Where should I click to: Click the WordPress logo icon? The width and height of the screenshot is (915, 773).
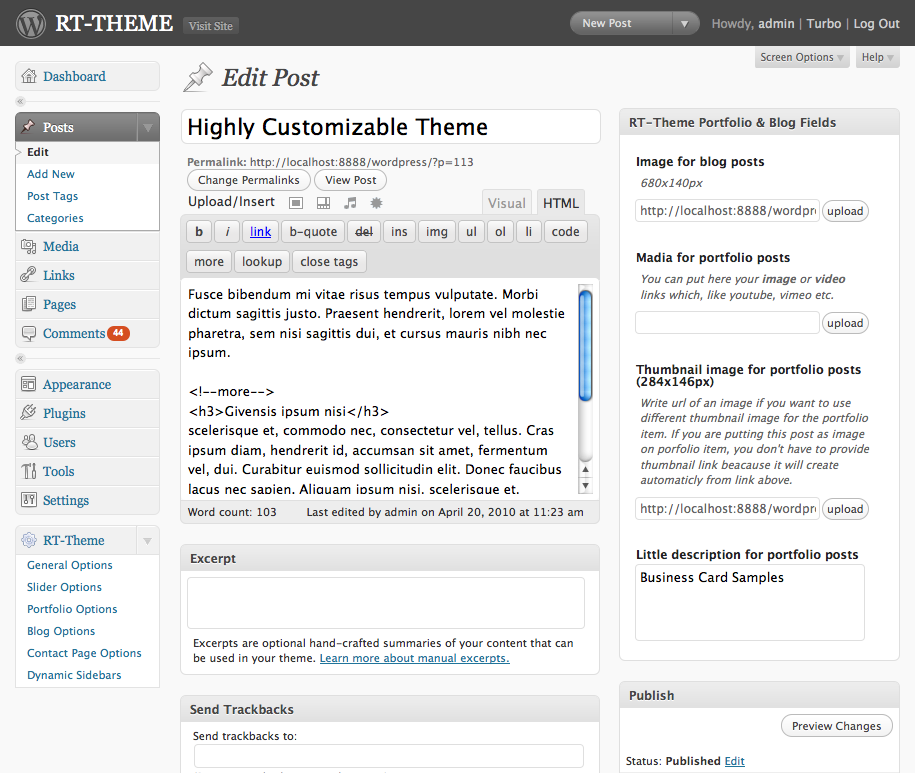31,24
